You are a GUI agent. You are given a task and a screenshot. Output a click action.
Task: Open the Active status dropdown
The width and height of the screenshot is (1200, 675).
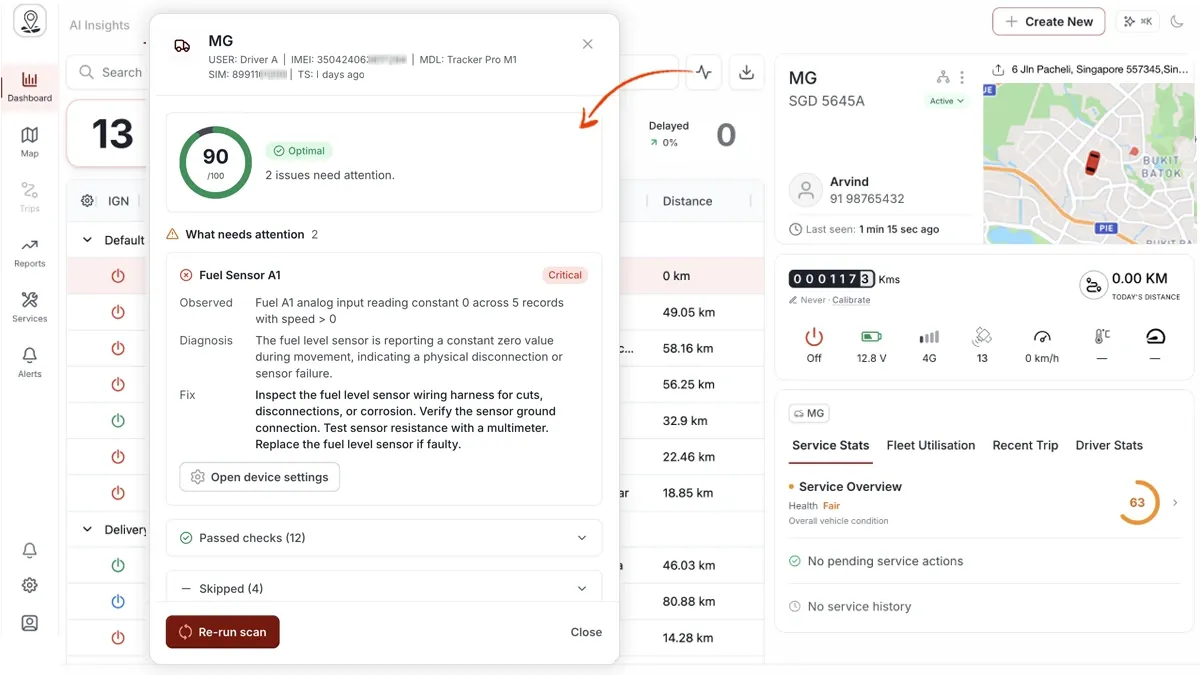pos(946,101)
